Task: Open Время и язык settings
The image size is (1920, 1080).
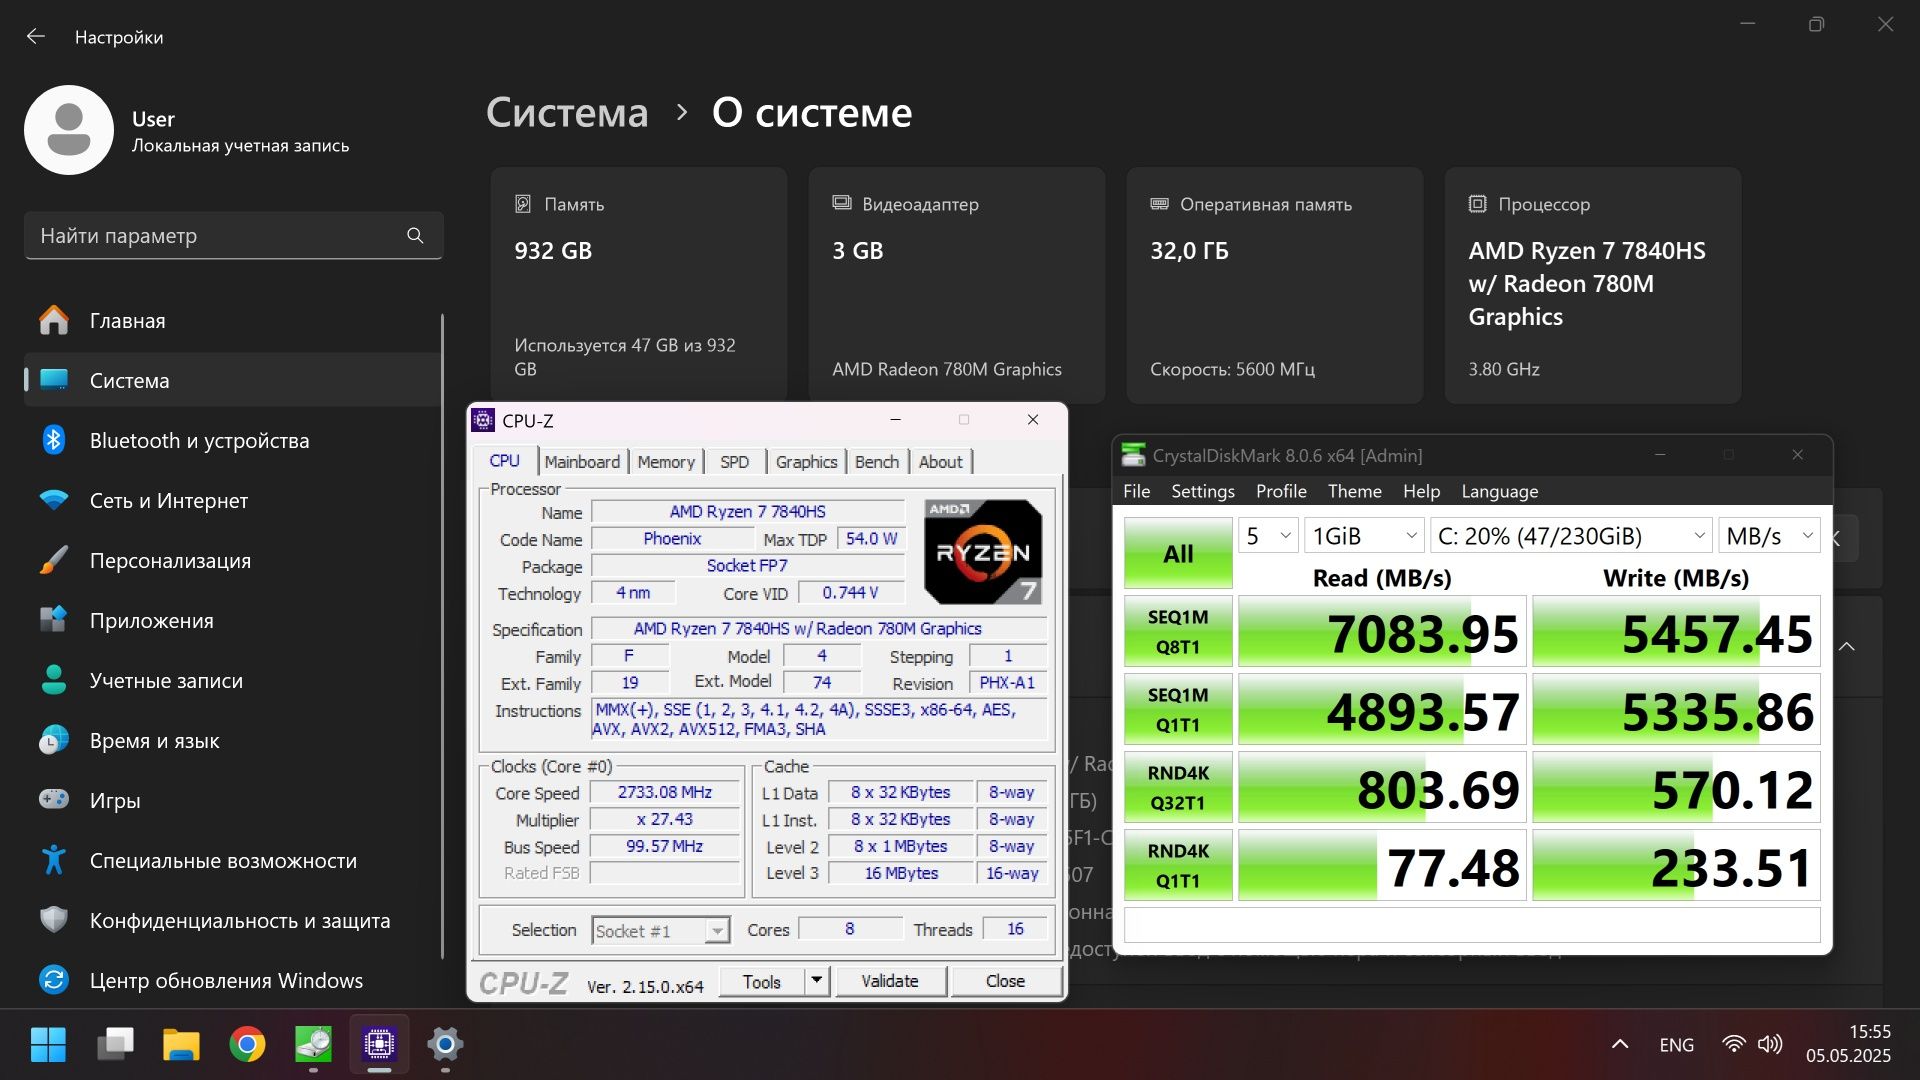Action: pos(232,741)
